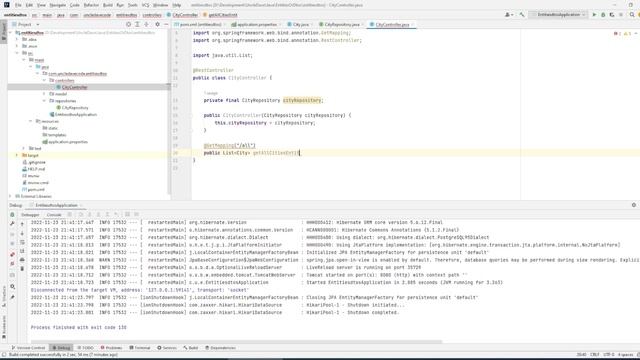
Task: Open the TODO tool window
Action: [85, 348]
